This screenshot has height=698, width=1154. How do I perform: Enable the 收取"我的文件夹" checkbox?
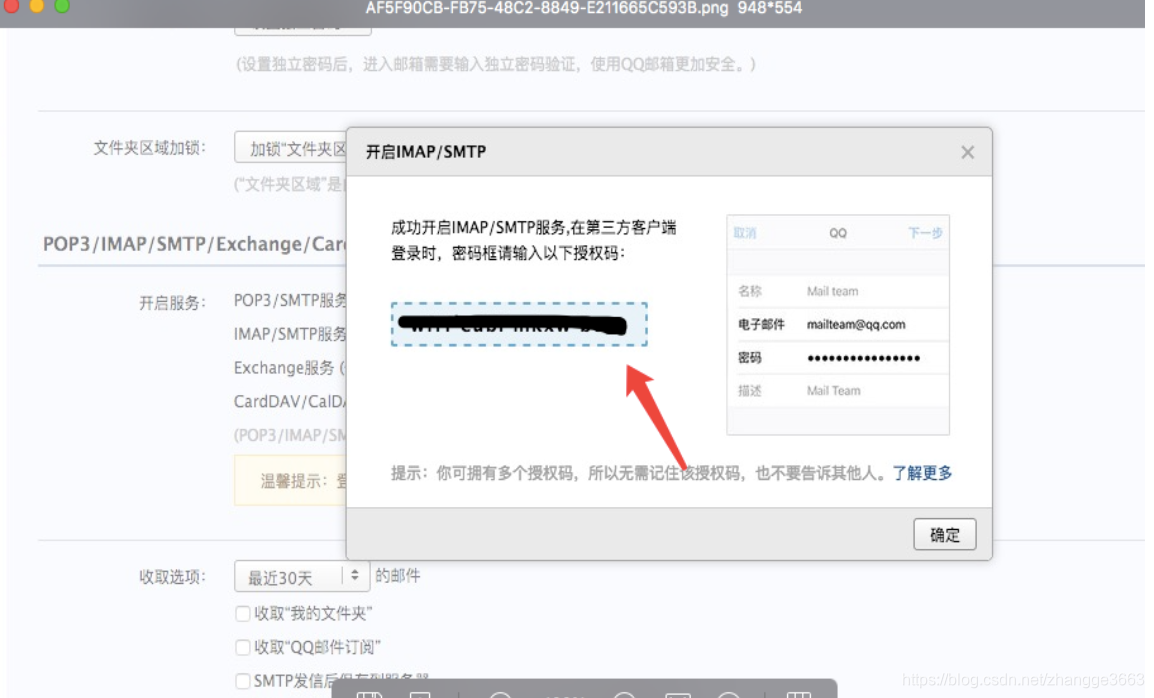coord(242,613)
